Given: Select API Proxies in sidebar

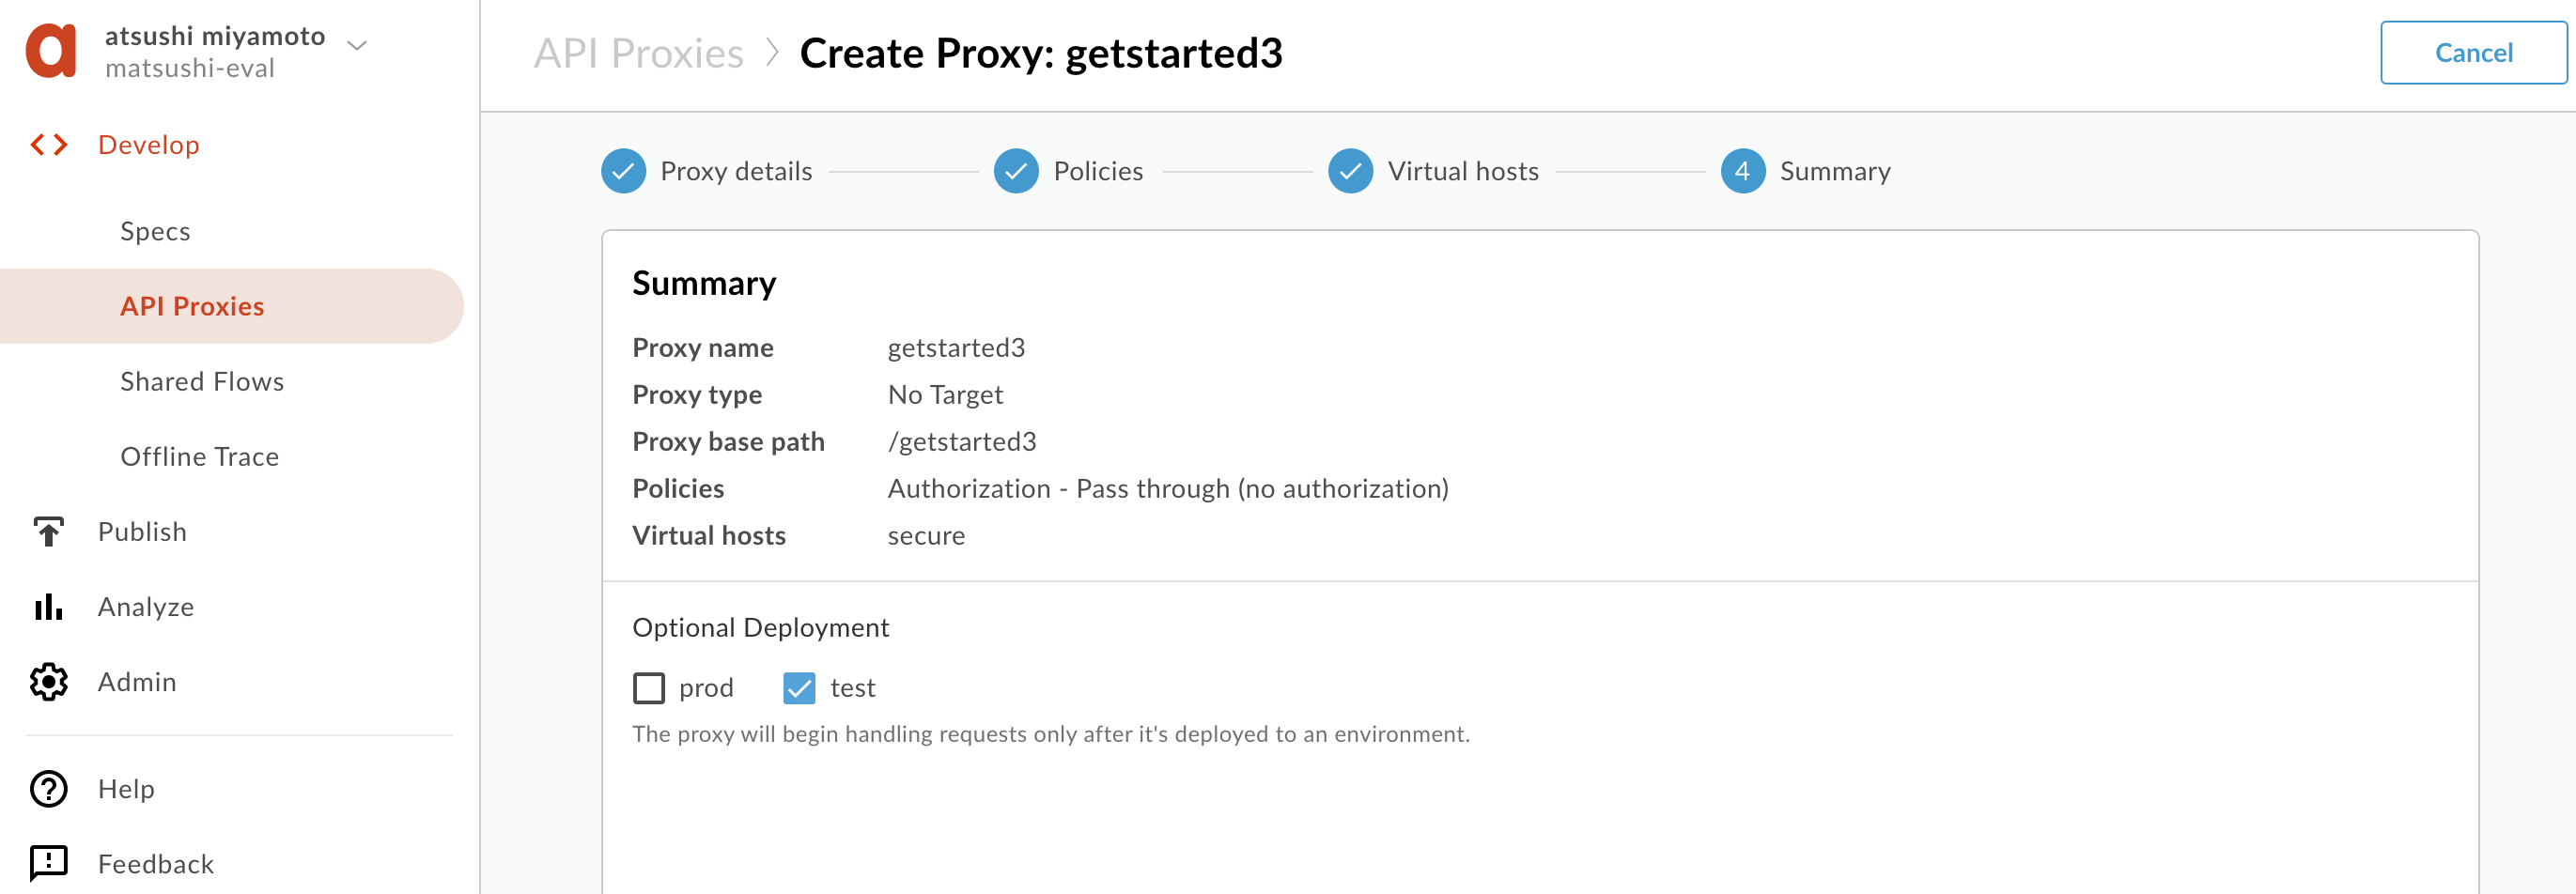Looking at the screenshot, I should click(x=192, y=306).
